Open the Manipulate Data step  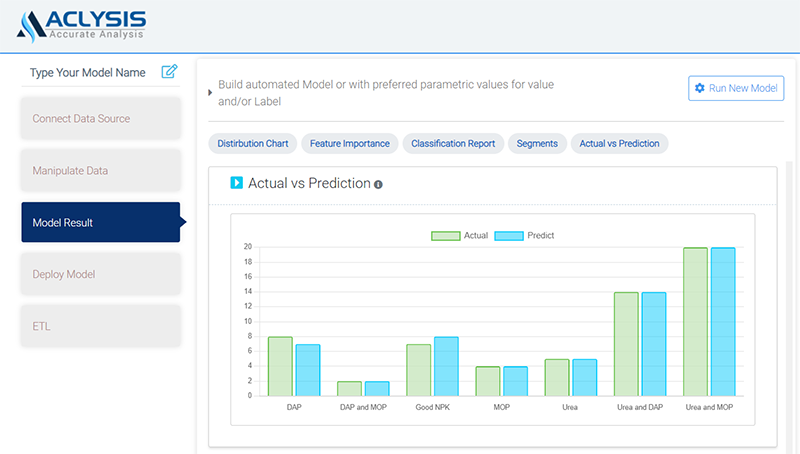(100, 170)
